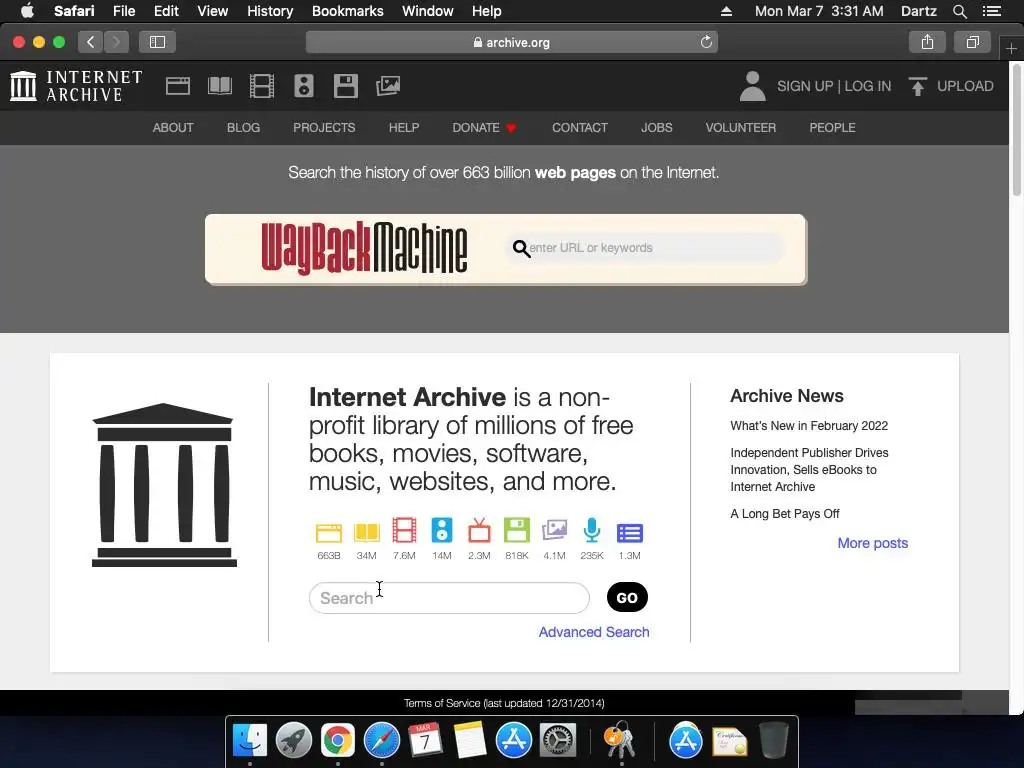Click the Safari address bar
The width and height of the screenshot is (1024, 768).
point(511,42)
